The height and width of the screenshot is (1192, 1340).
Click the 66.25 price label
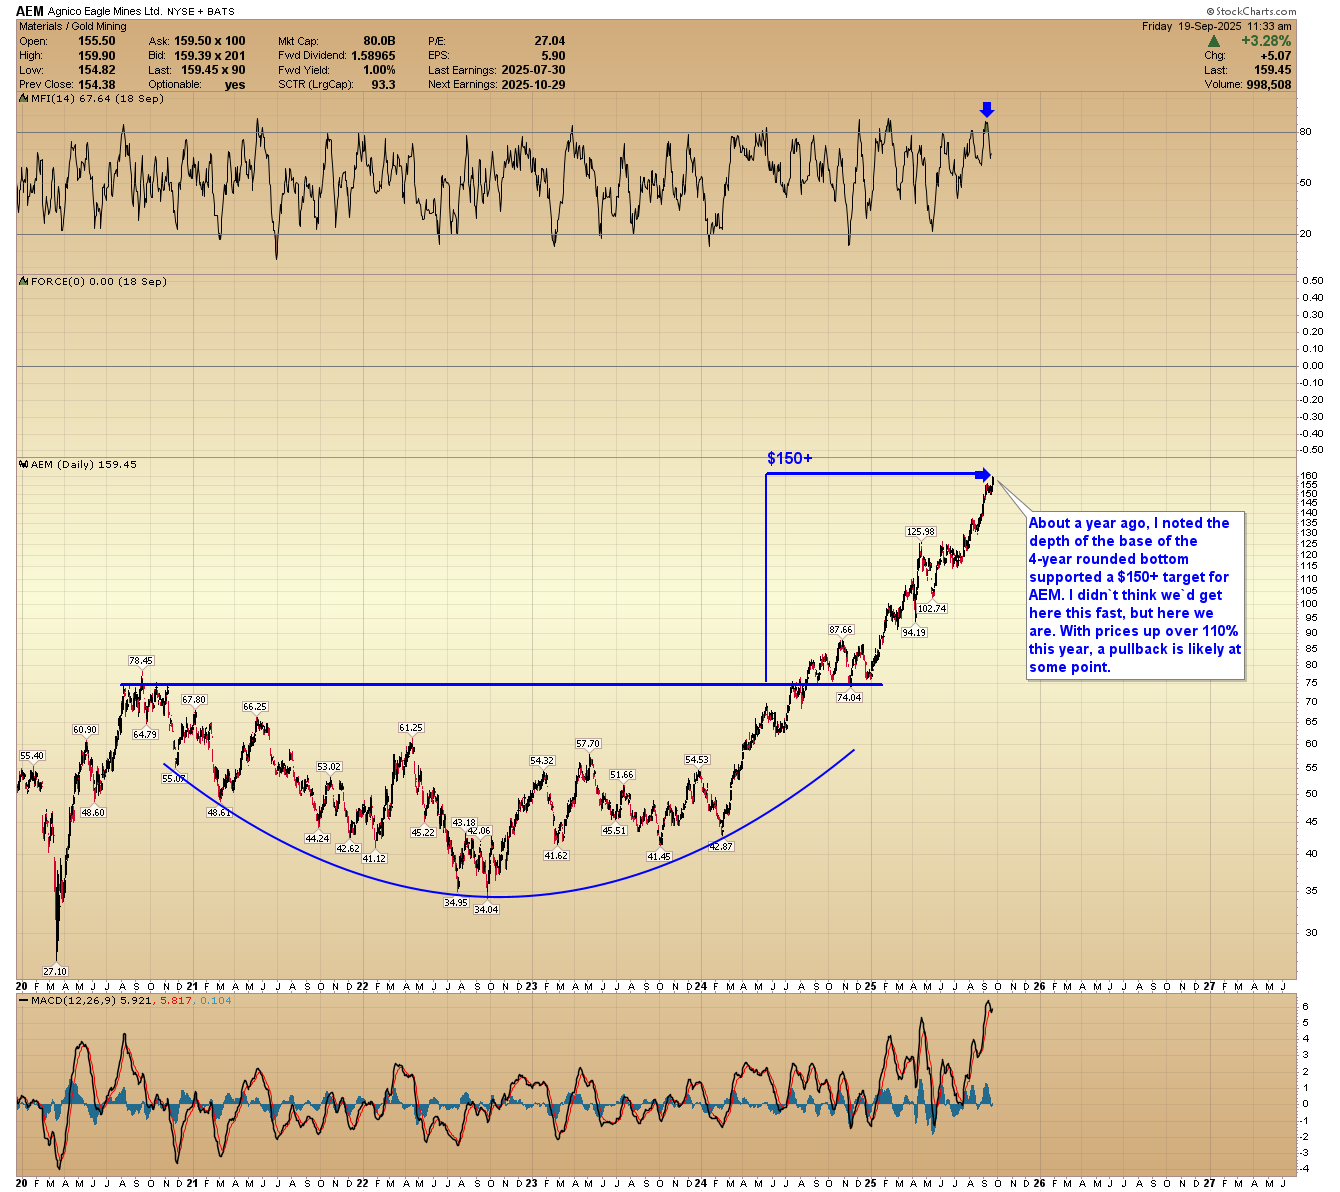[x=255, y=707]
